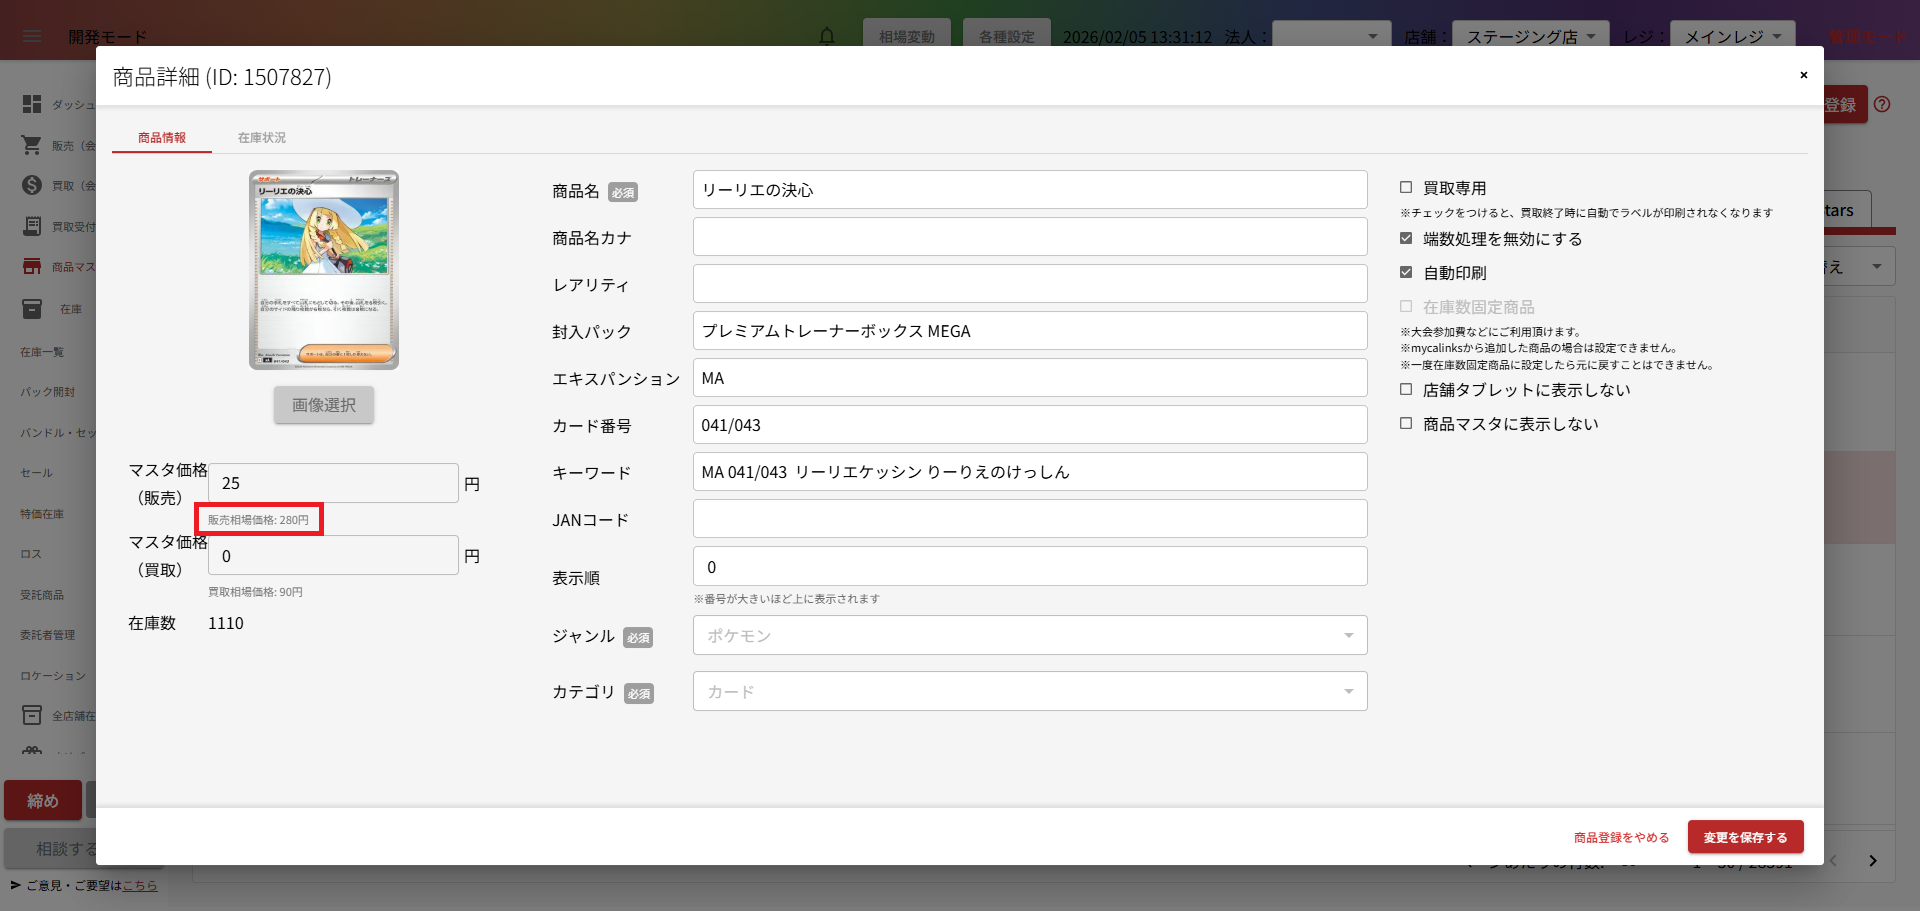The height and width of the screenshot is (911, 1920).
Task: Switch to the 在庫状況 tab
Action: point(261,137)
